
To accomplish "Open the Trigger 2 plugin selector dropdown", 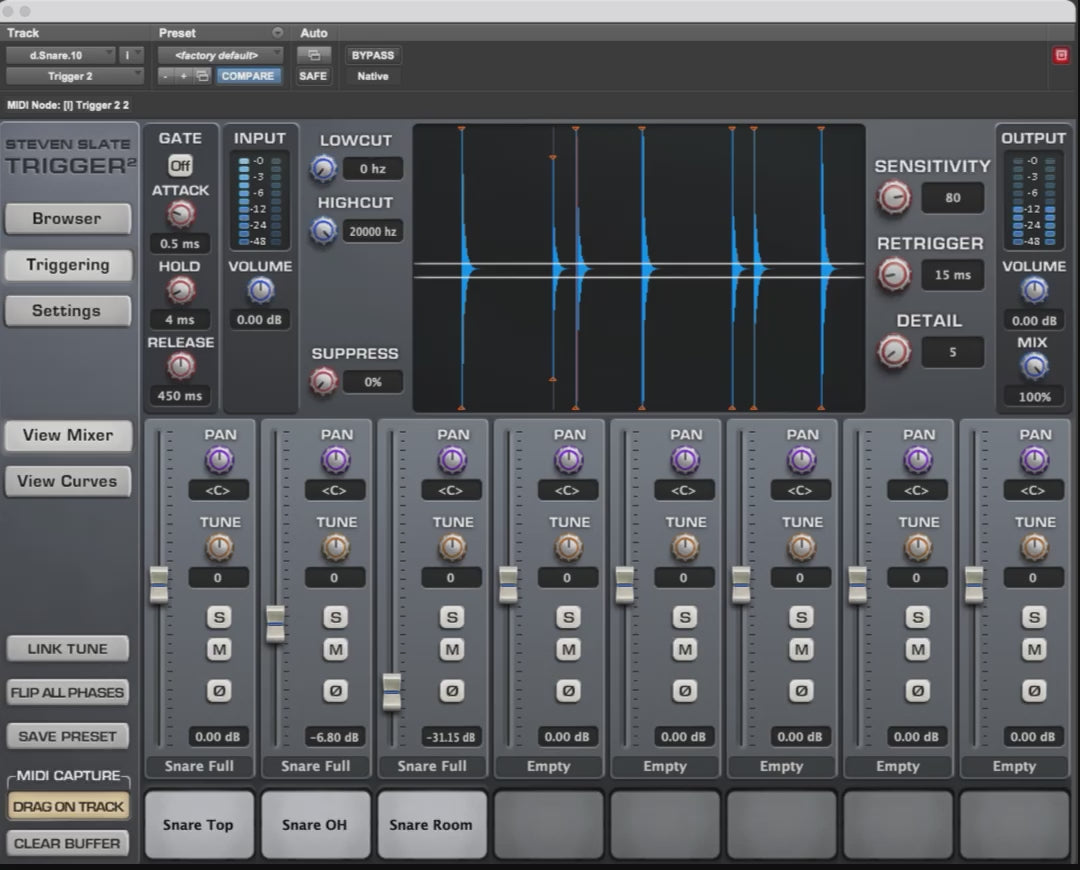I will click(74, 76).
